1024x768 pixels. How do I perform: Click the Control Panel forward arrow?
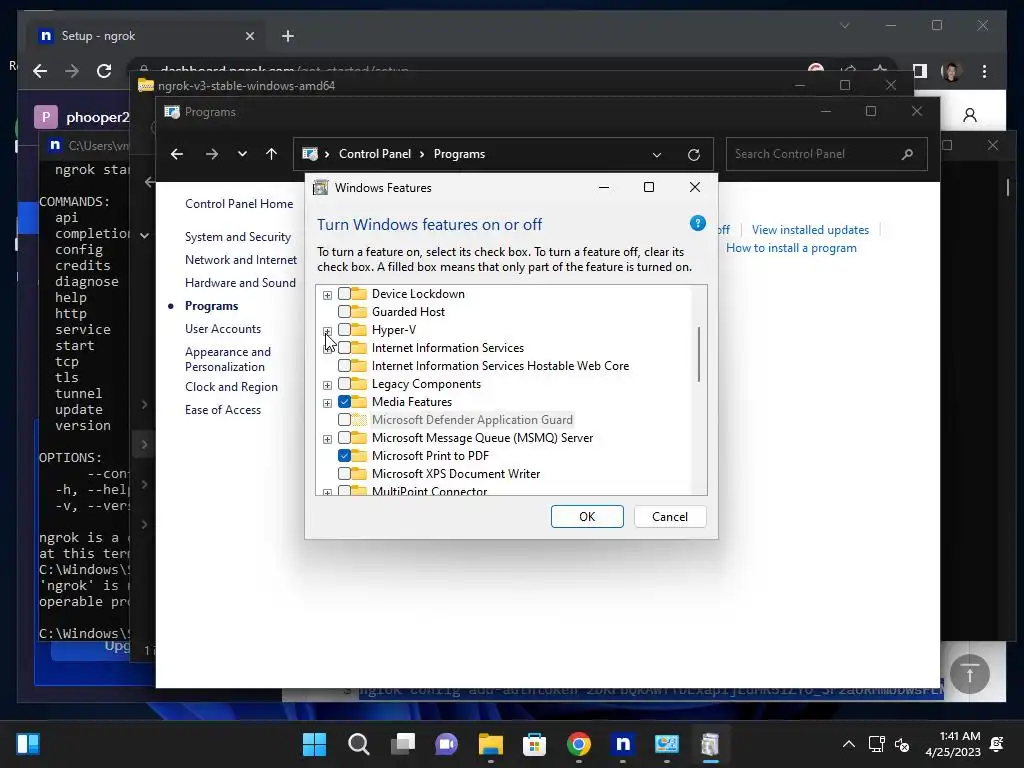click(x=212, y=154)
